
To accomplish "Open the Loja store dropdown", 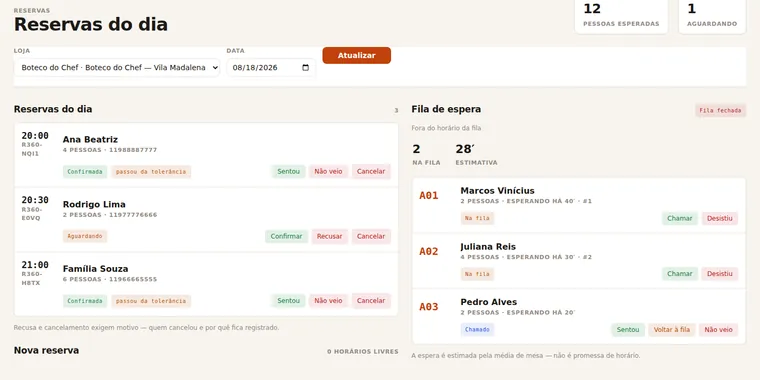I will 117,68.
